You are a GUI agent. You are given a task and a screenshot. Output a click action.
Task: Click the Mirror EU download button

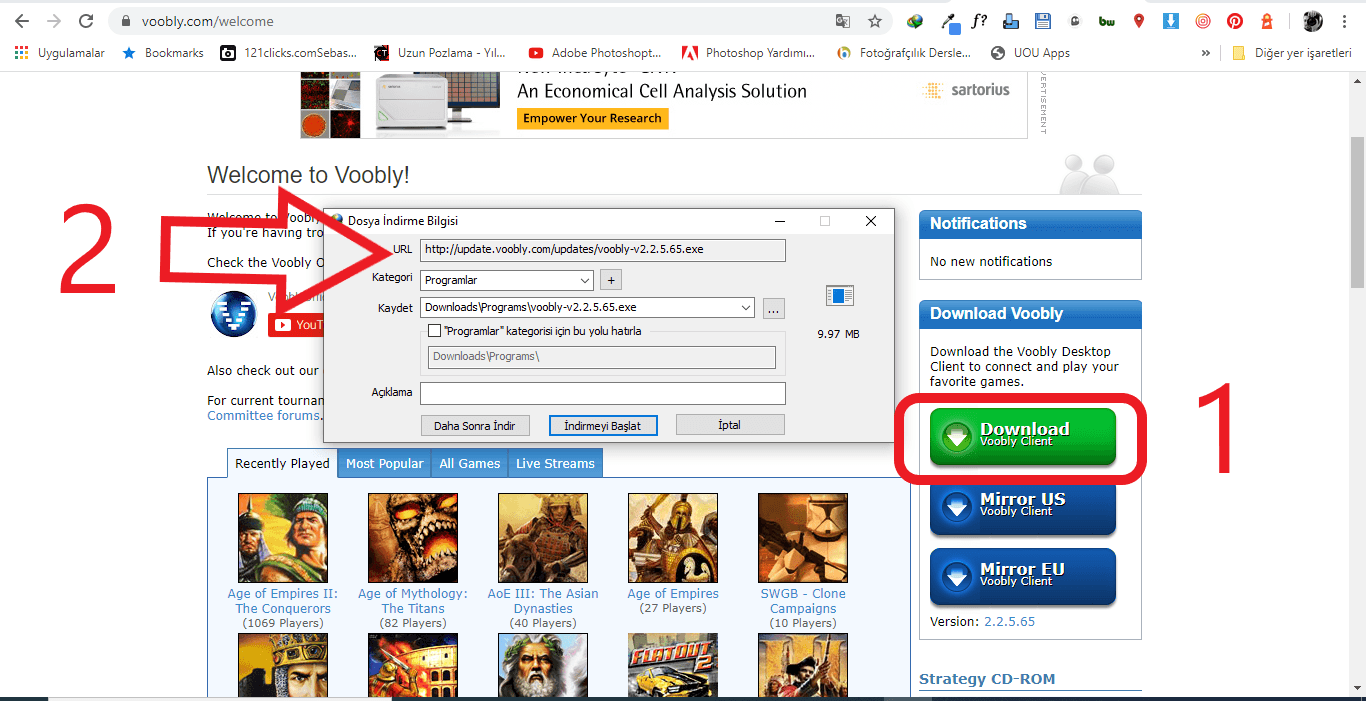(1022, 576)
